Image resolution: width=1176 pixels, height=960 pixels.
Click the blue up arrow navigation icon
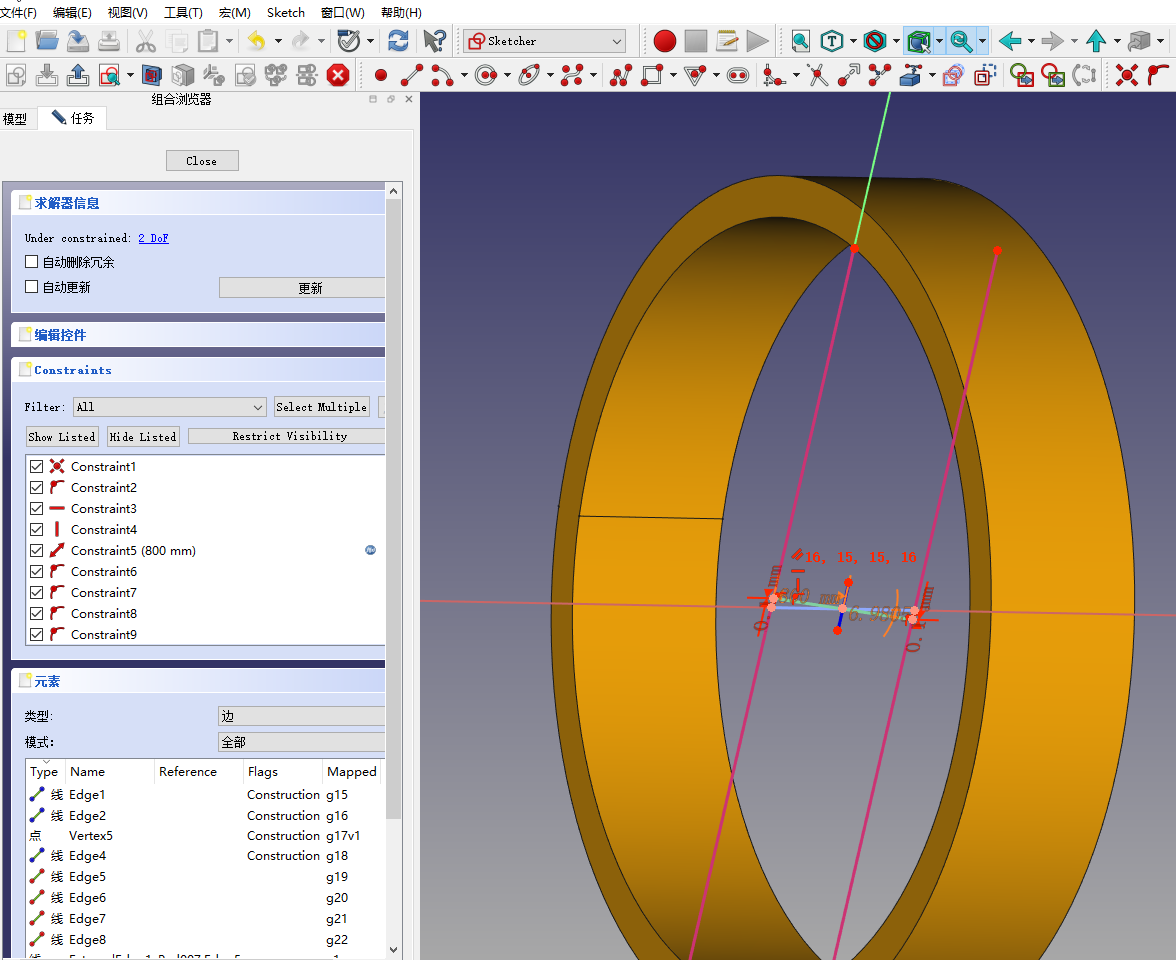point(1096,40)
